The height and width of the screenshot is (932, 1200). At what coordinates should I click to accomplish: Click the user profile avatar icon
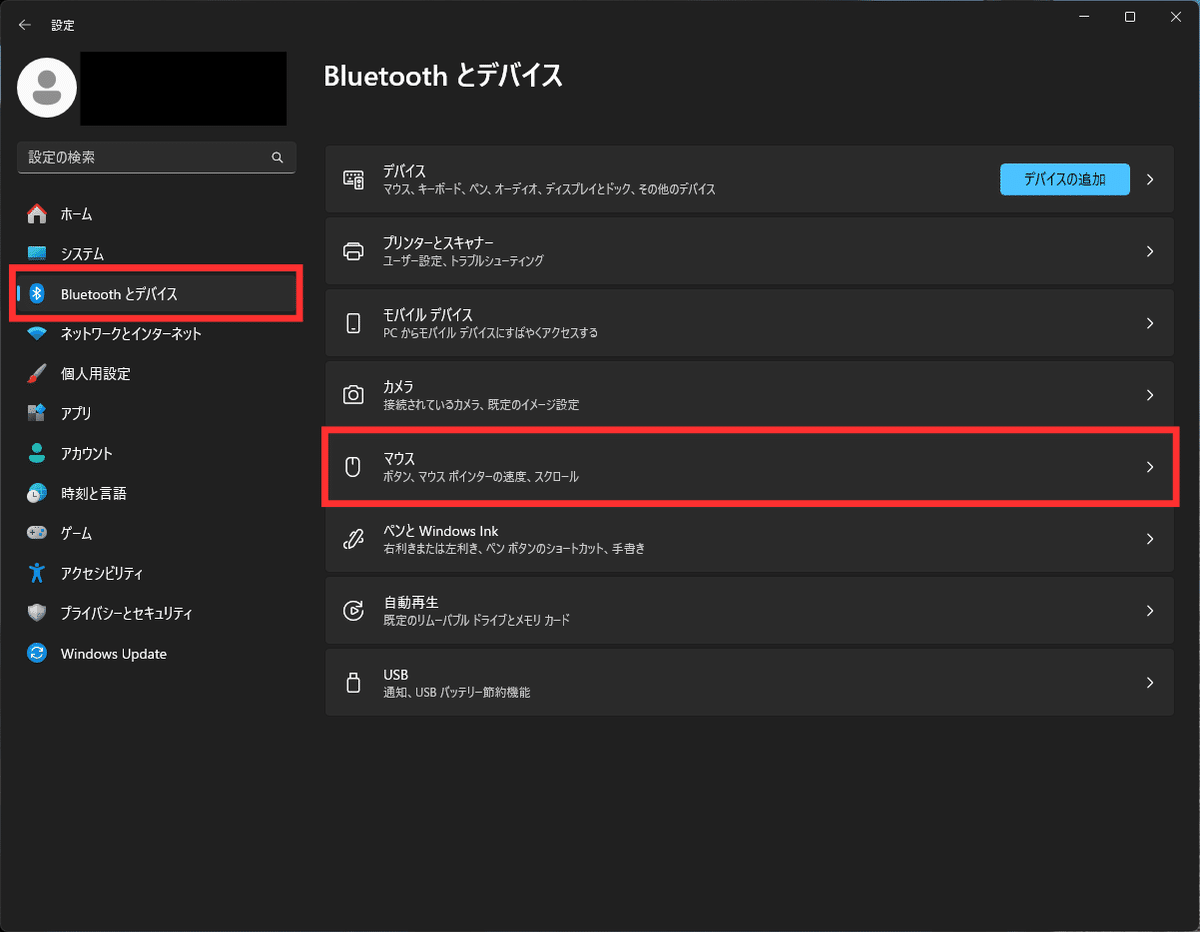pos(47,88)
